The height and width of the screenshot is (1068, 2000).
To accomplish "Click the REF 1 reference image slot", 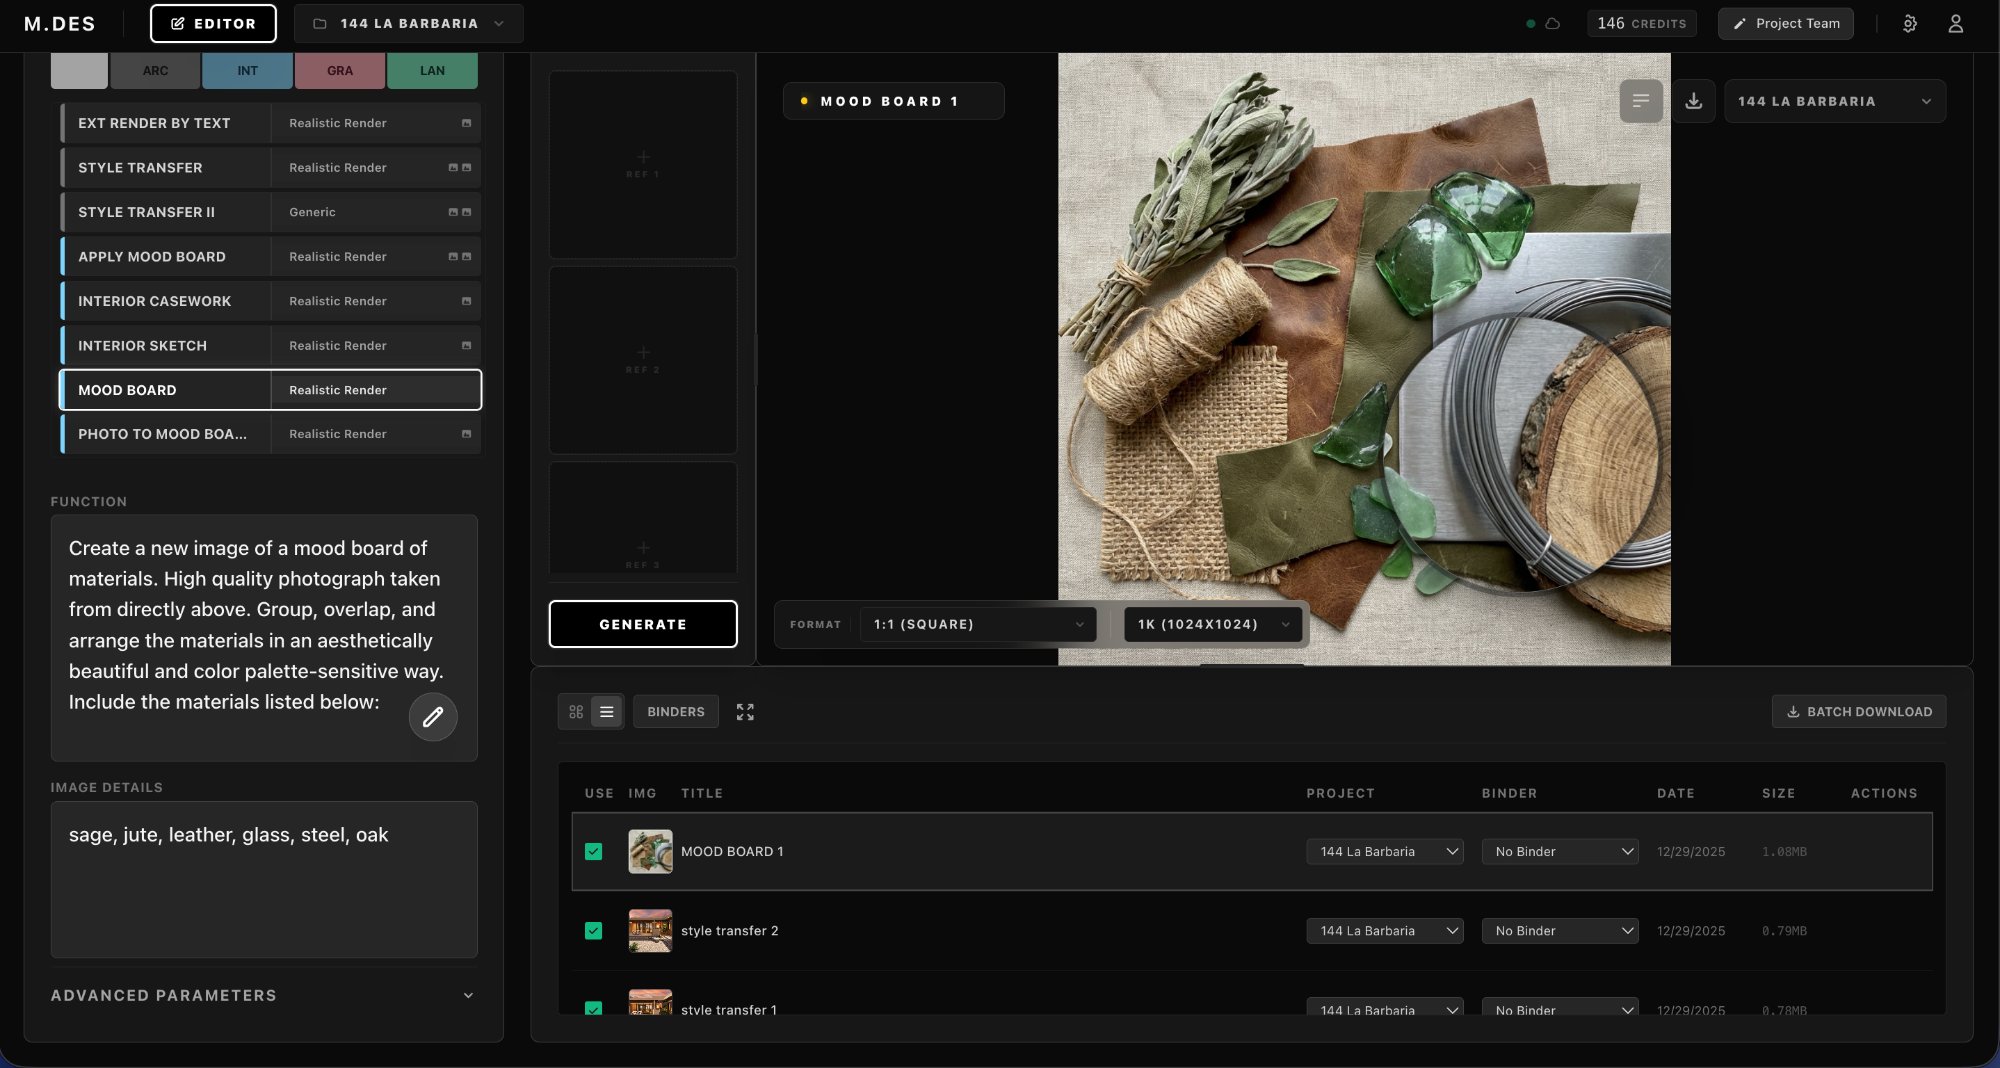I will 643,164.
